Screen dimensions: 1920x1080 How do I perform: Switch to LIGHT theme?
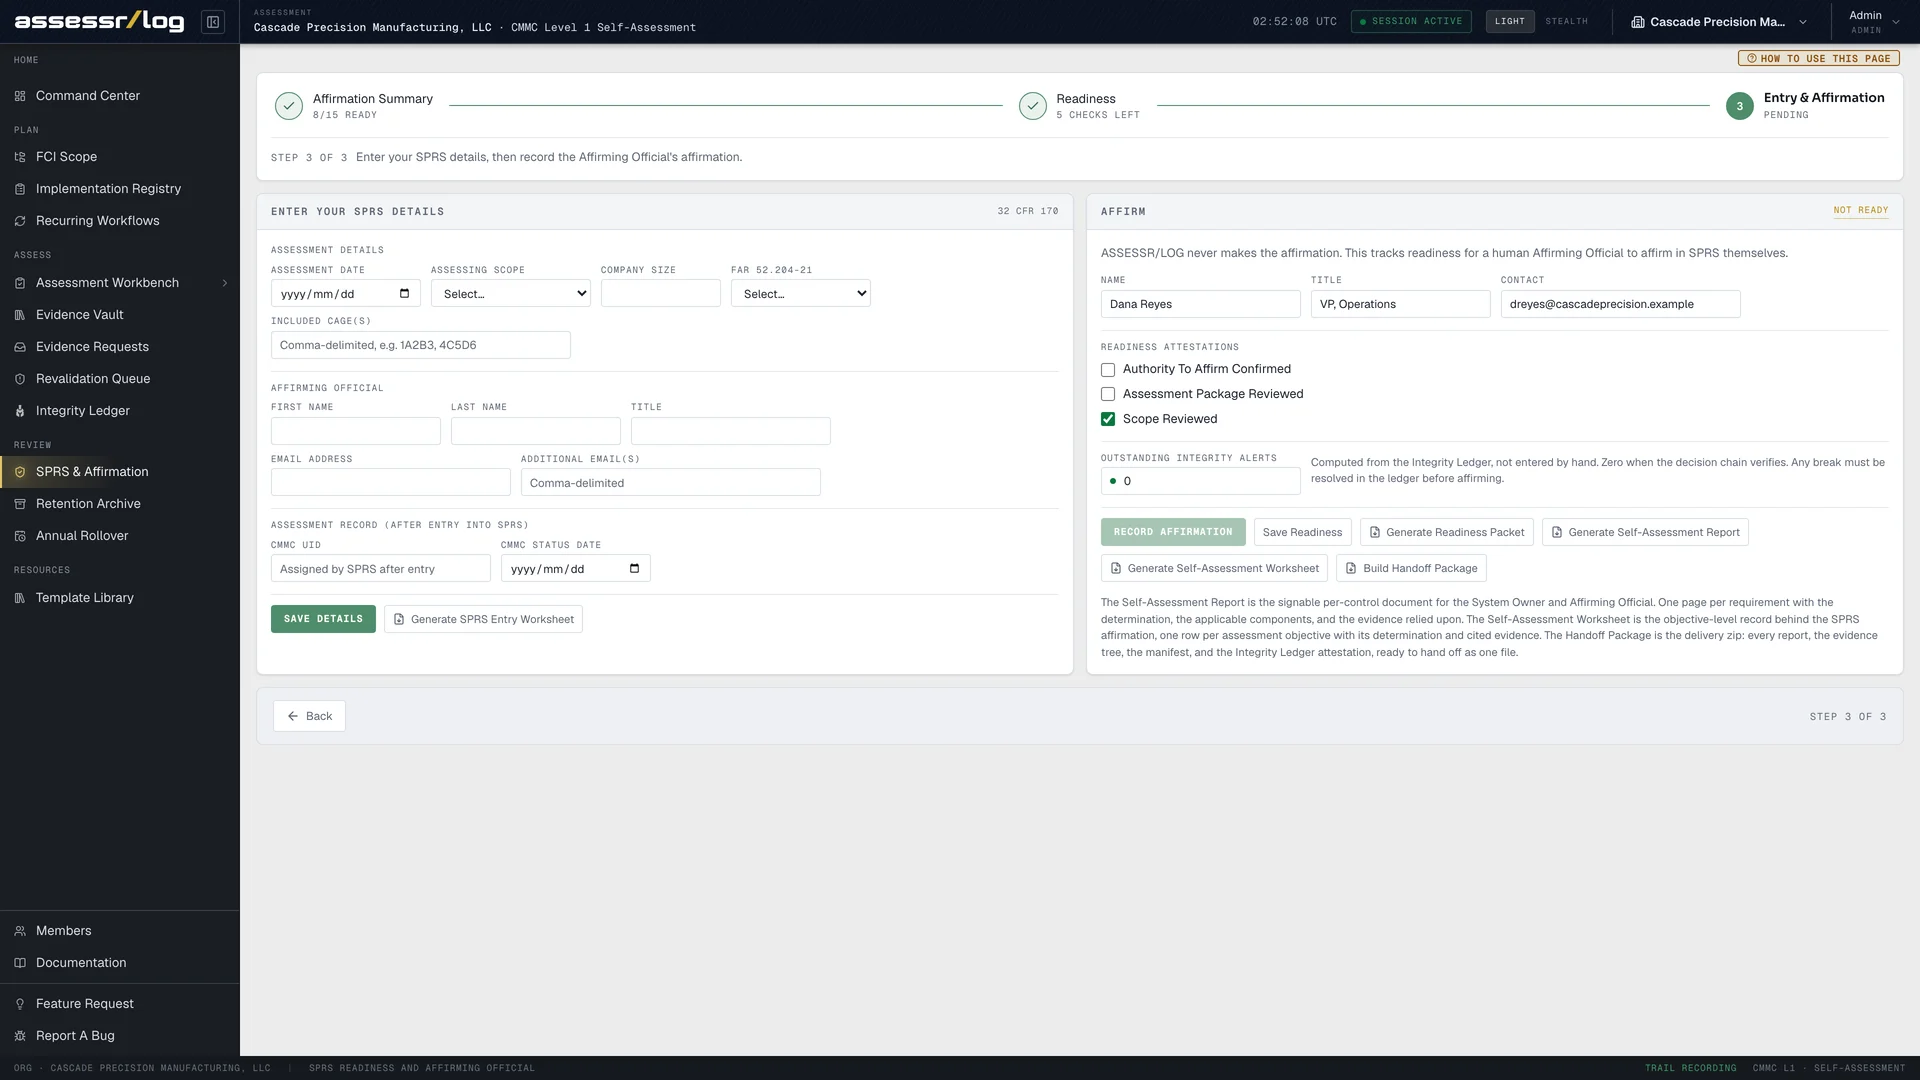point(1510,21)
